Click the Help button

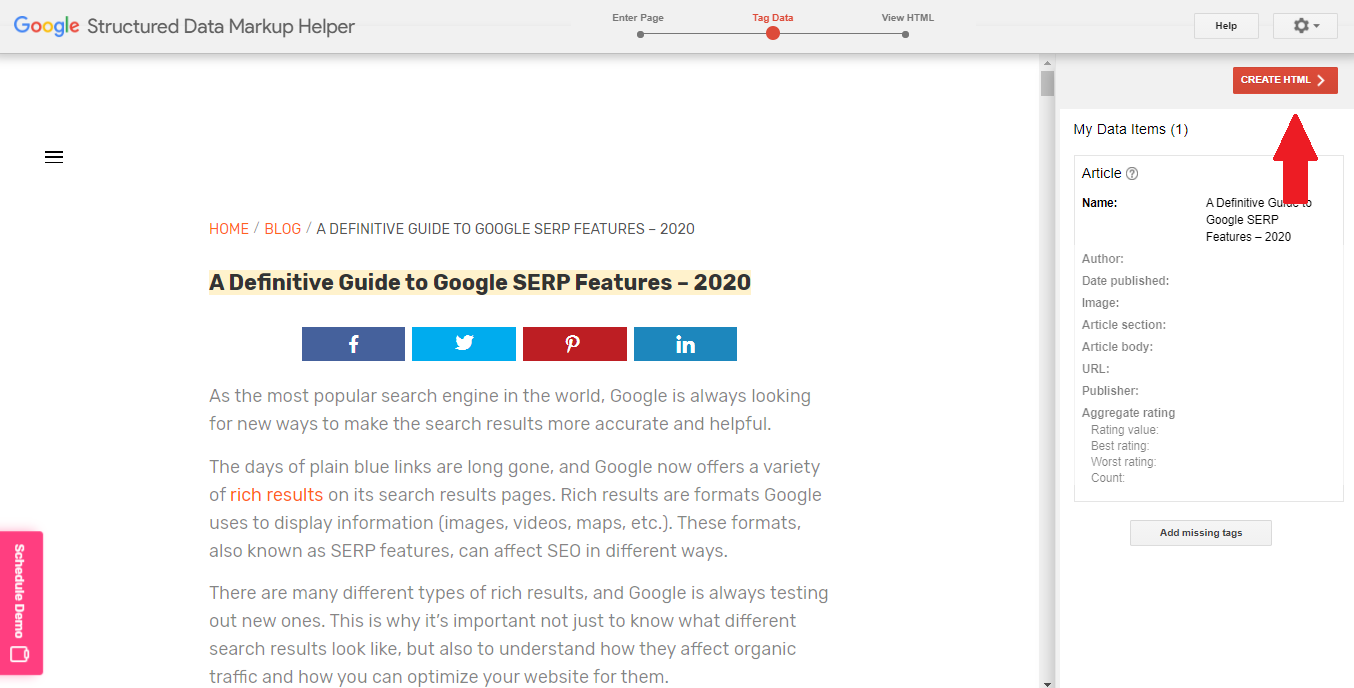click(1226, 26)
